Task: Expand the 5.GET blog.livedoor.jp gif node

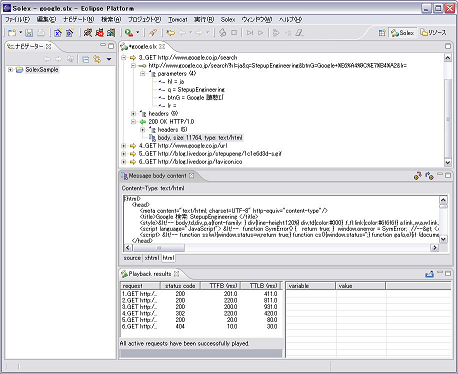Action: click(x=124, y=154)
